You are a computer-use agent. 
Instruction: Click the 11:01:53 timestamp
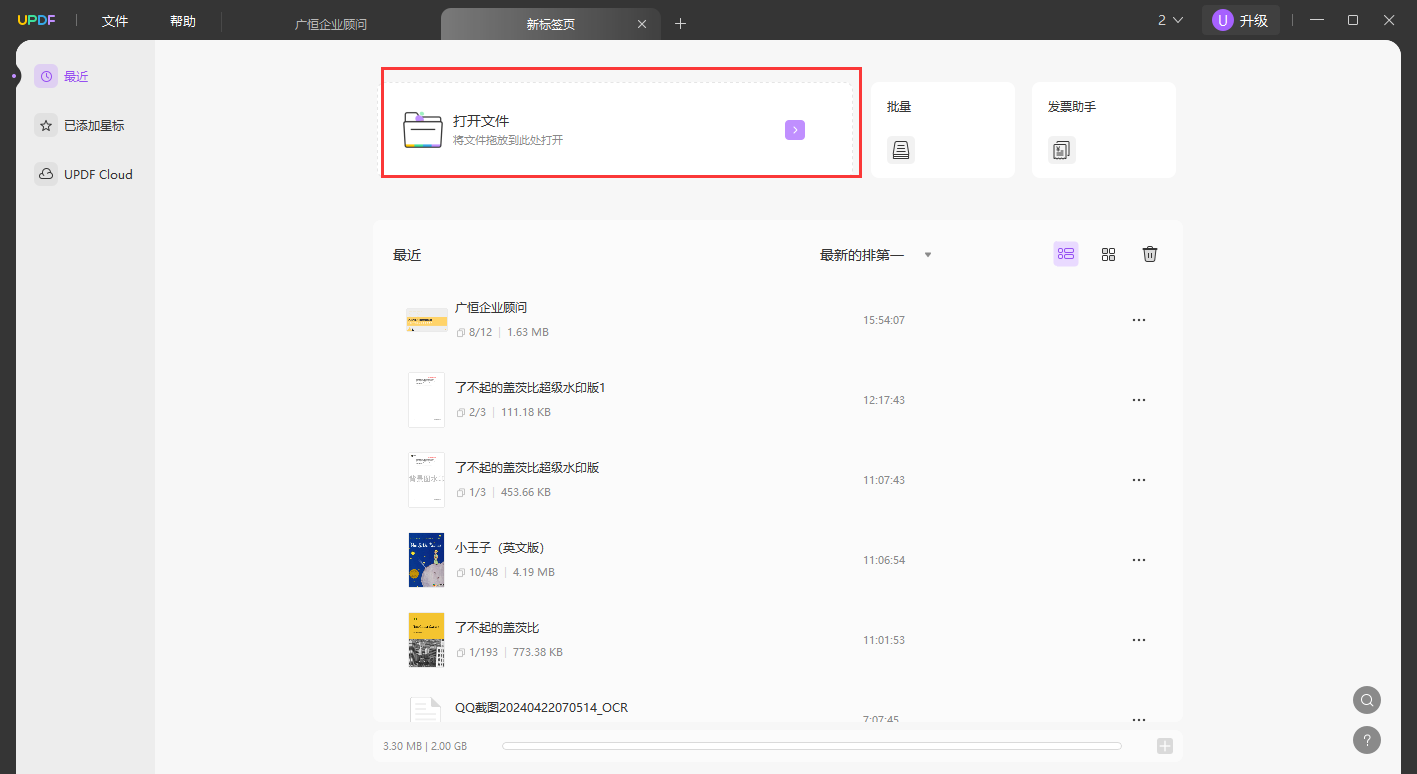(884, 640)
